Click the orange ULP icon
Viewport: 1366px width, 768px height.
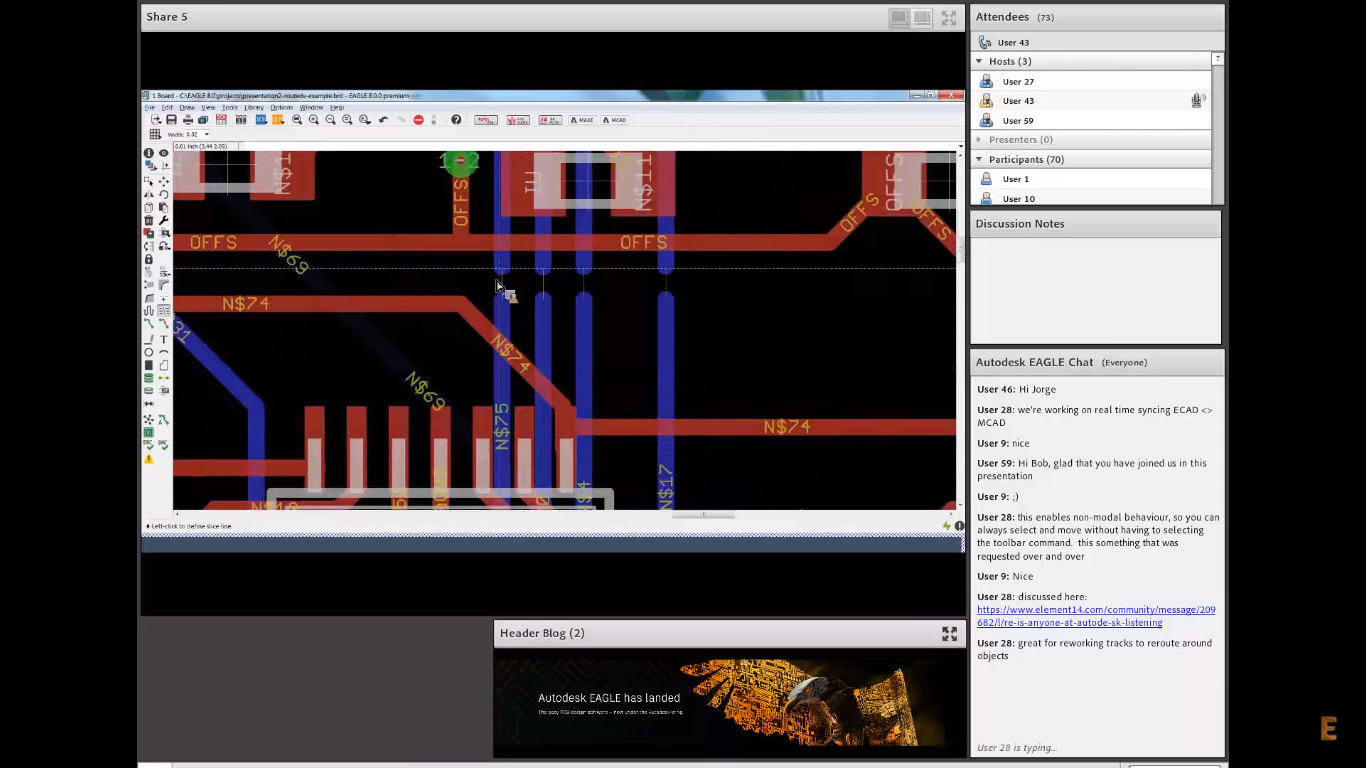pos(277,120)
